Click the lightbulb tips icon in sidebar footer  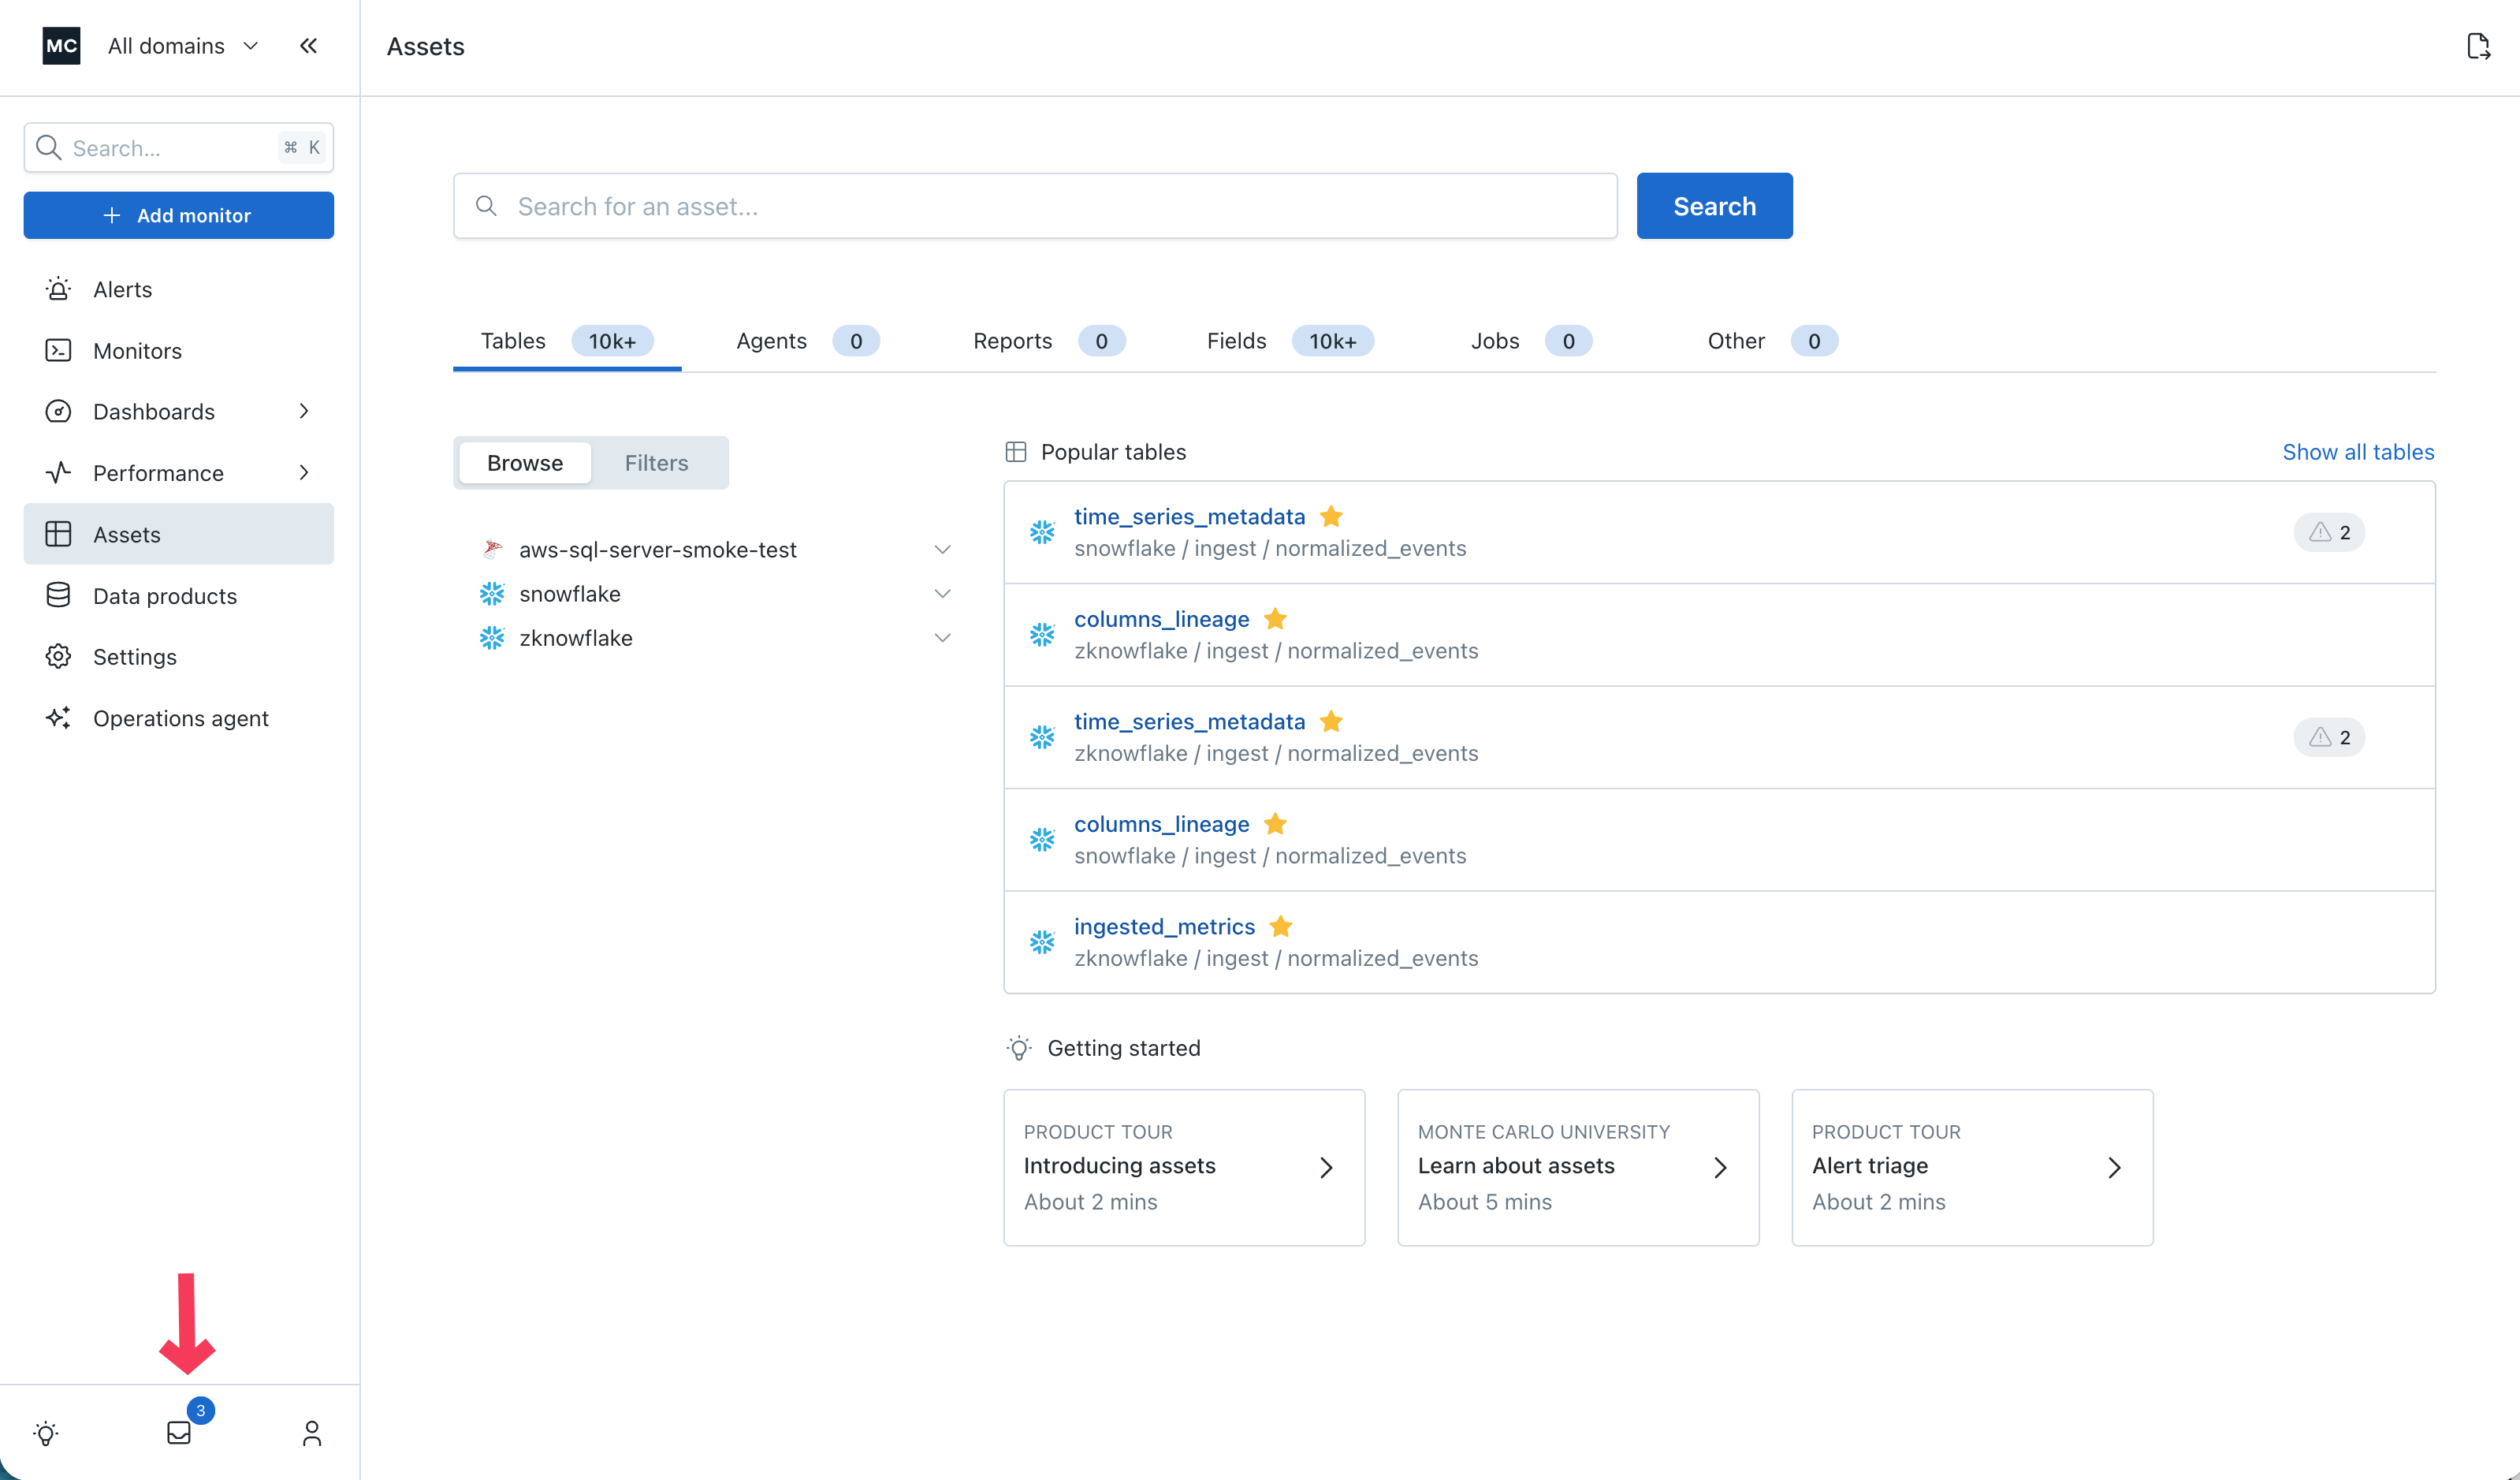click(46, 1432)
